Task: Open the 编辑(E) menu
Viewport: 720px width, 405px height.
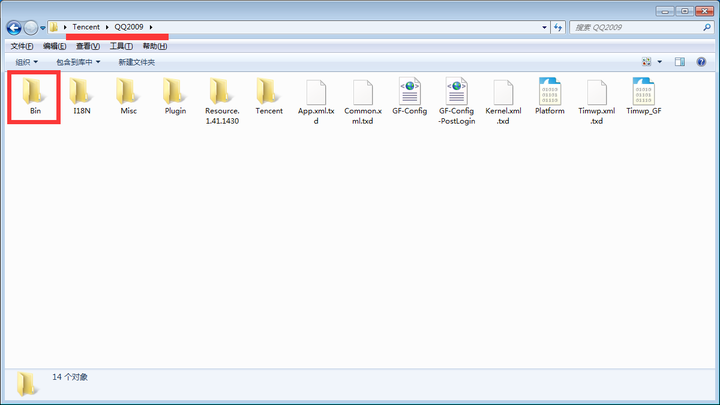Action: [x=54, y=46]
